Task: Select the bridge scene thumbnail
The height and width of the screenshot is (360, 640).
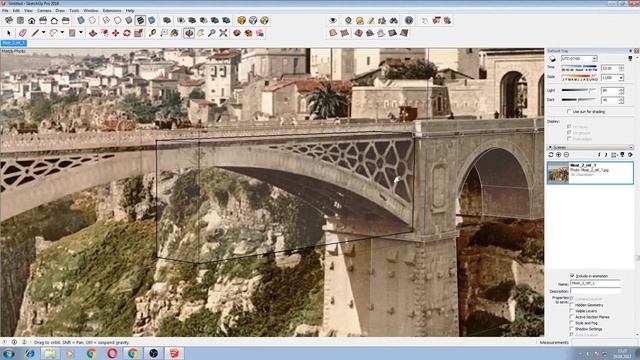Action: [558, 173]
